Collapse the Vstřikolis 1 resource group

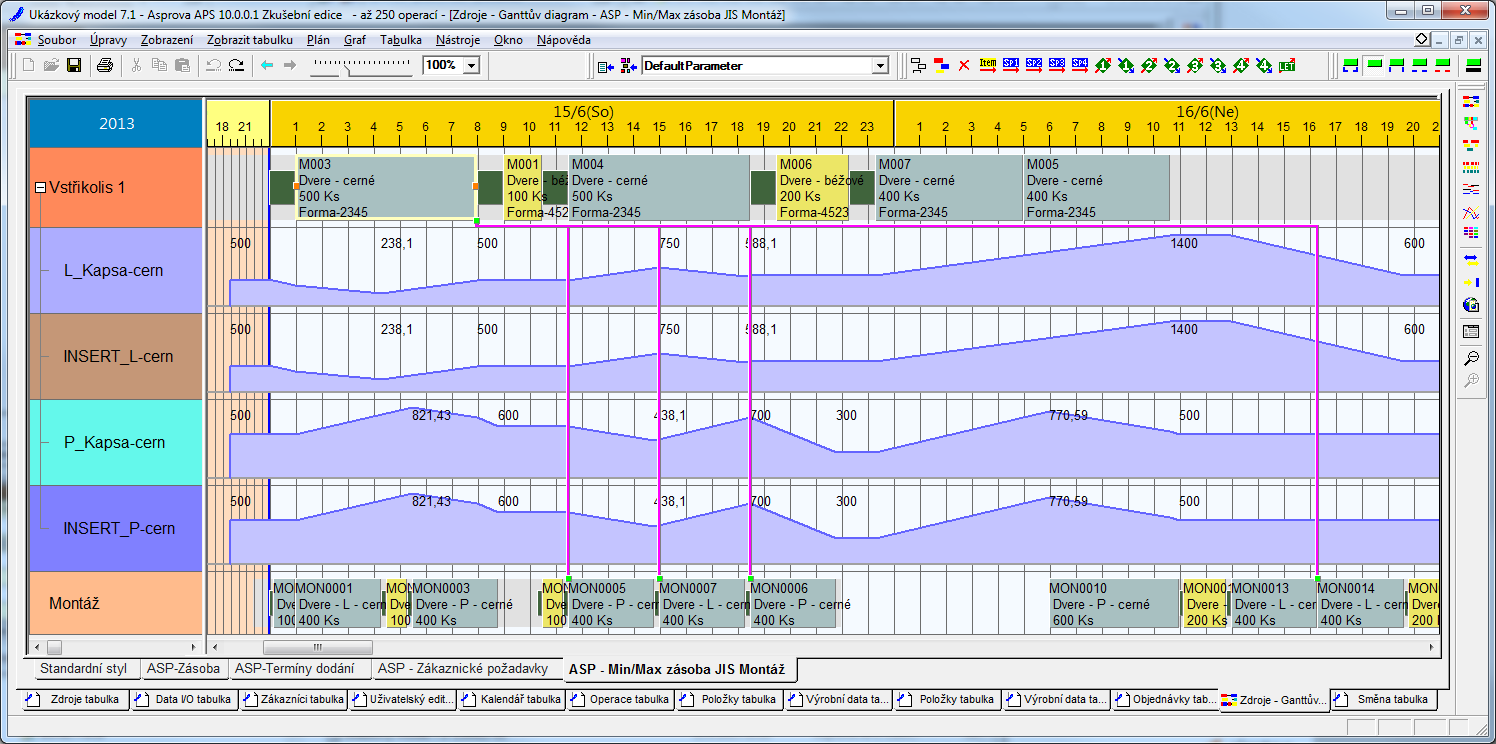pyautogui.click(x=40, y=187)
